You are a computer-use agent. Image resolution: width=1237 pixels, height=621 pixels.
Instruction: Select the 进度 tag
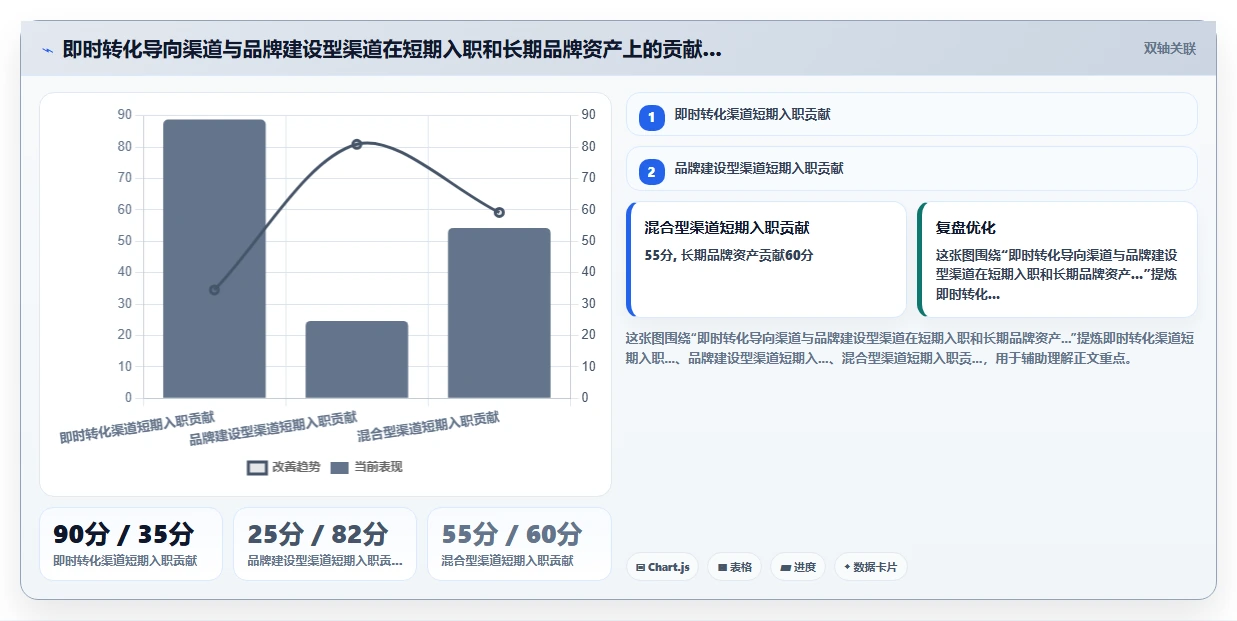pos(798,567)
